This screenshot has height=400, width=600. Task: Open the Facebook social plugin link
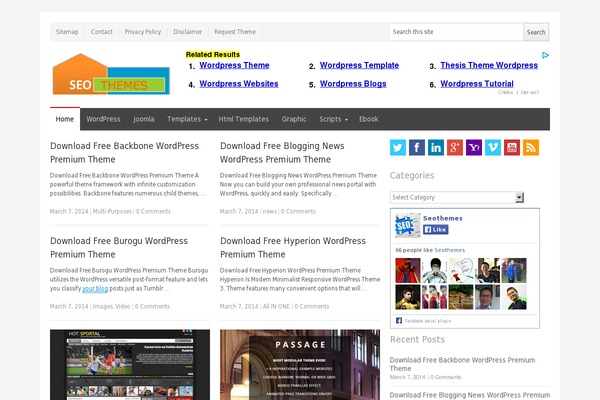428,321
